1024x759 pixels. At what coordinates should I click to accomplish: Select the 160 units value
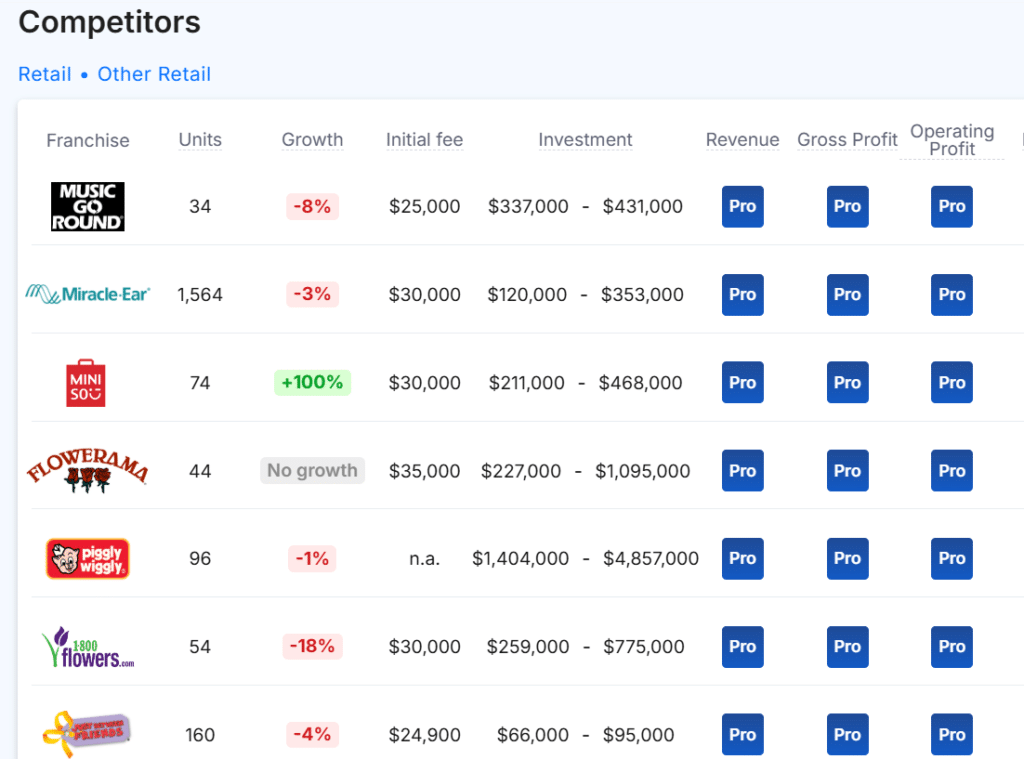pos(200,735)
